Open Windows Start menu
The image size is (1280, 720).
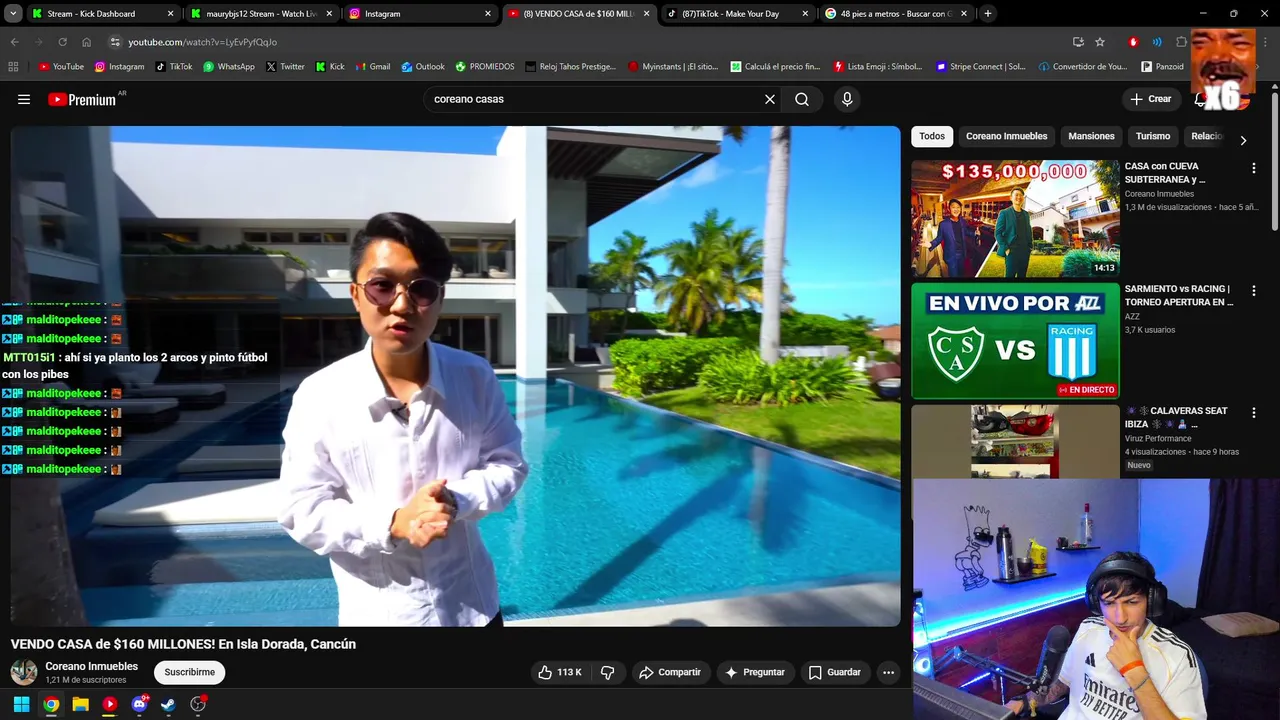point(21,704)
